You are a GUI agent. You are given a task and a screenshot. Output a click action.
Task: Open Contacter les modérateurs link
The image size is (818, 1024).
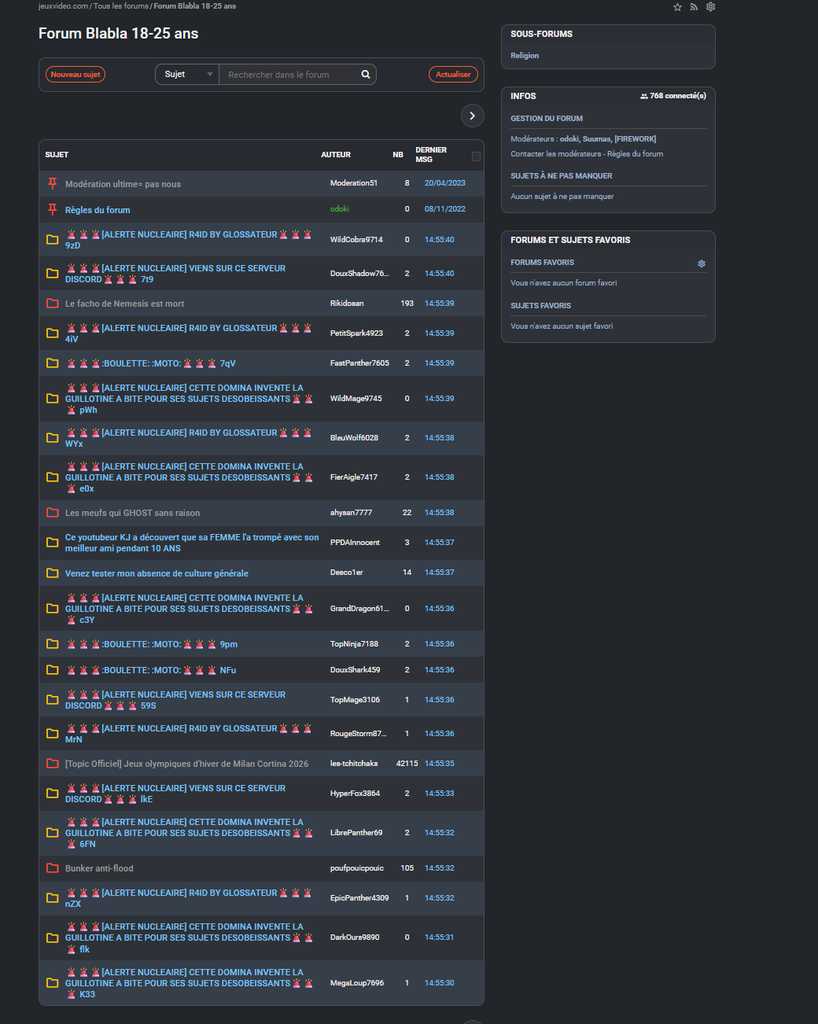(x=556, y=154)
